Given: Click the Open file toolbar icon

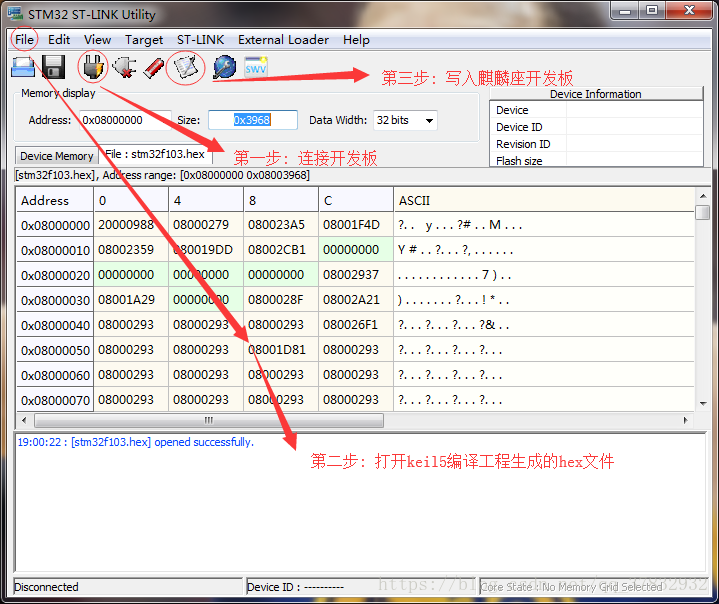Looking at the screenshot, I should point(23,67).
